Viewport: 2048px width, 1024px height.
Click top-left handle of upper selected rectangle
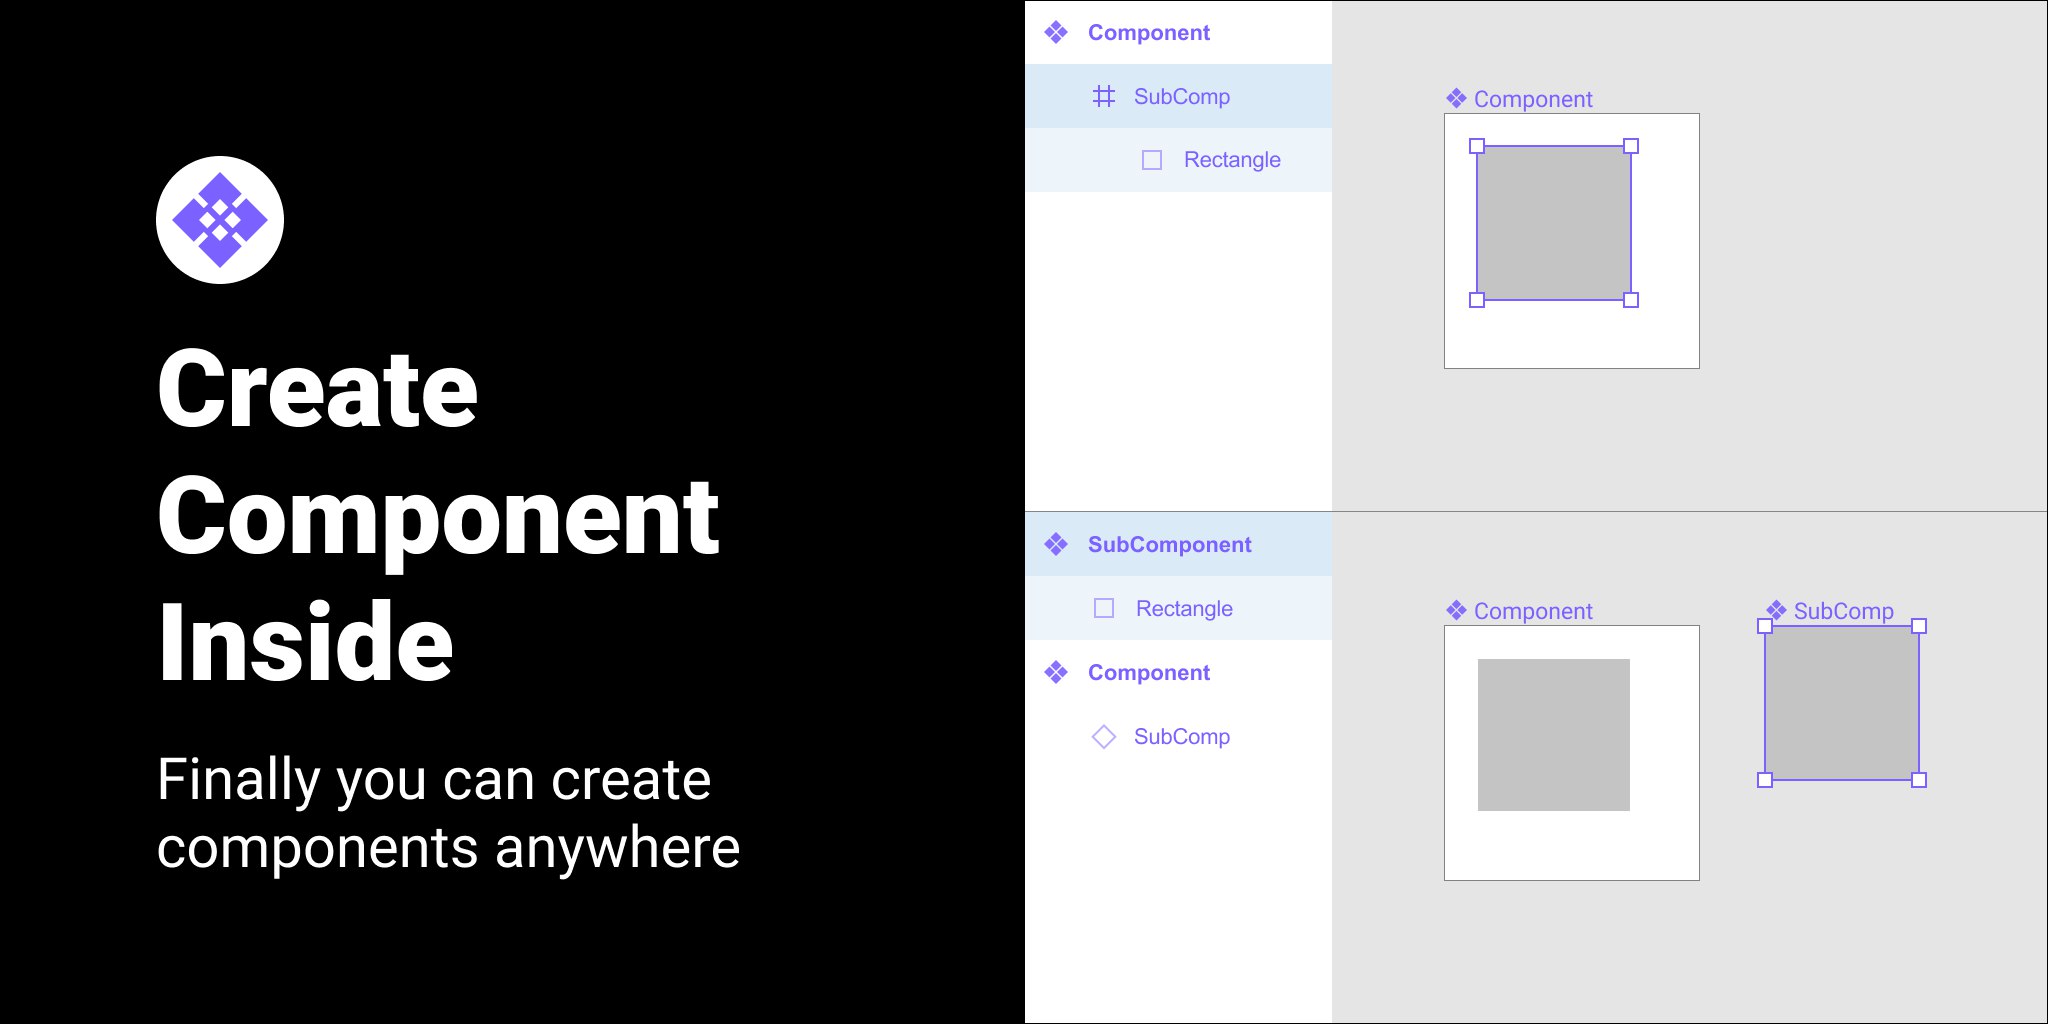(x=1477, y=146)
